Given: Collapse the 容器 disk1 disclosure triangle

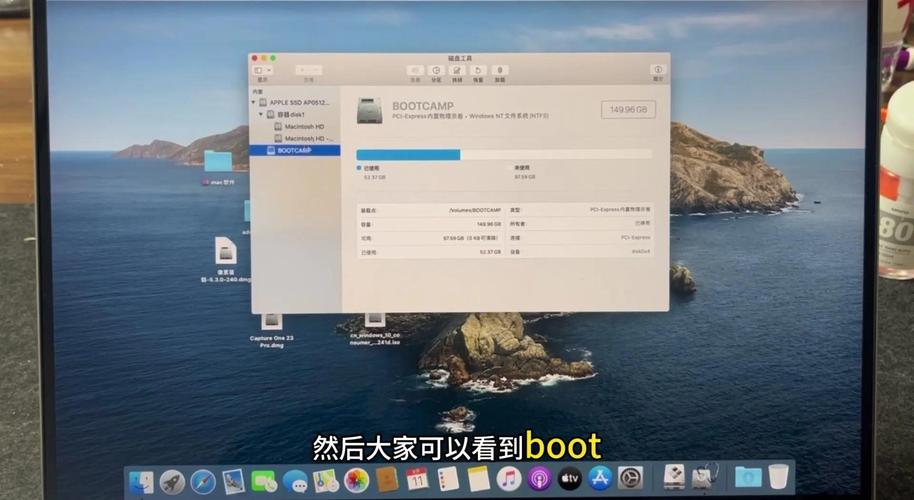Looking at the screenshot, I should [x=262, y=114].
